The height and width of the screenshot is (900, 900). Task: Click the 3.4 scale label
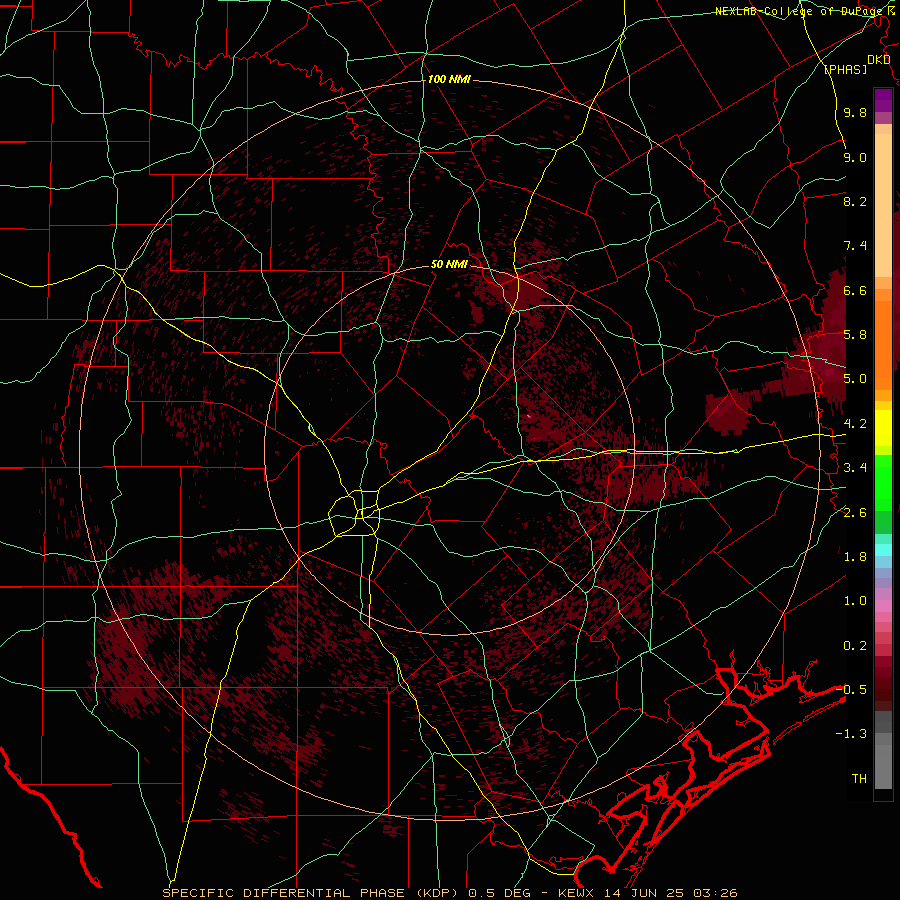point(855,468)
